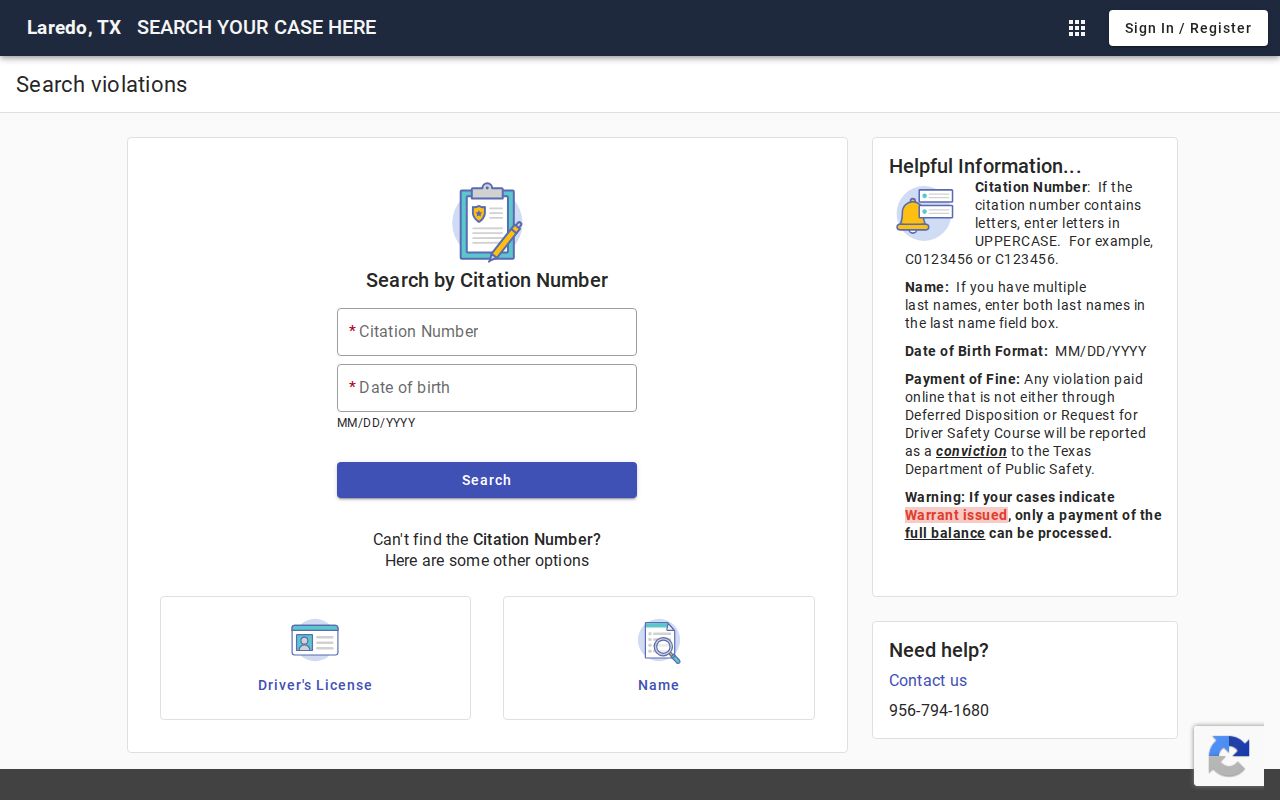
Task: Click the Helpful Information heading
Action: click(x=985, y=166)
